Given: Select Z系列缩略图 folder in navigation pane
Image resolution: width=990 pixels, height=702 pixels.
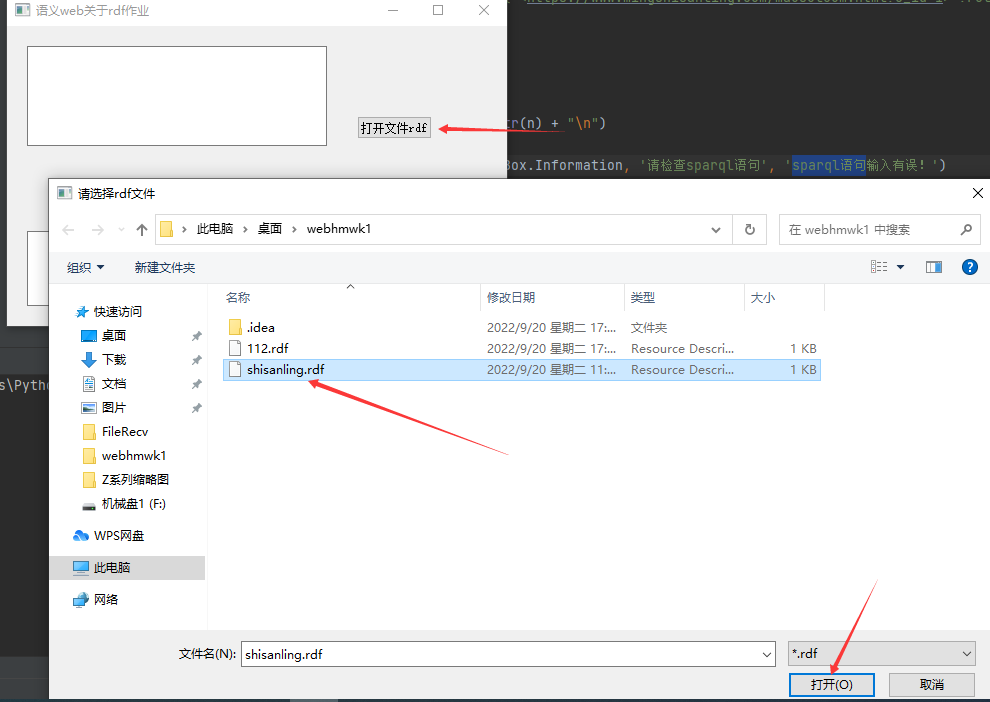Looking at the screenshot, I should coord(135,479).
